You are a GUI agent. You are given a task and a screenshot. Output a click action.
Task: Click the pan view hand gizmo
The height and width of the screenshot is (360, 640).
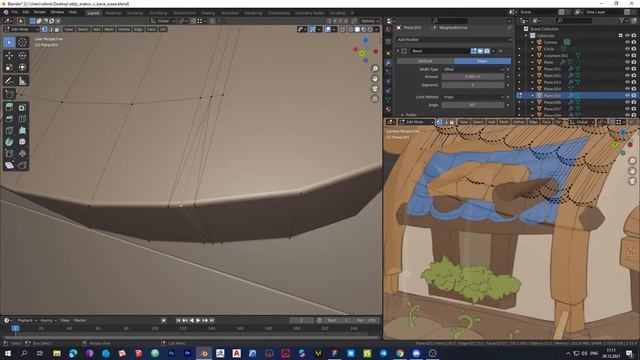[375, 78]
